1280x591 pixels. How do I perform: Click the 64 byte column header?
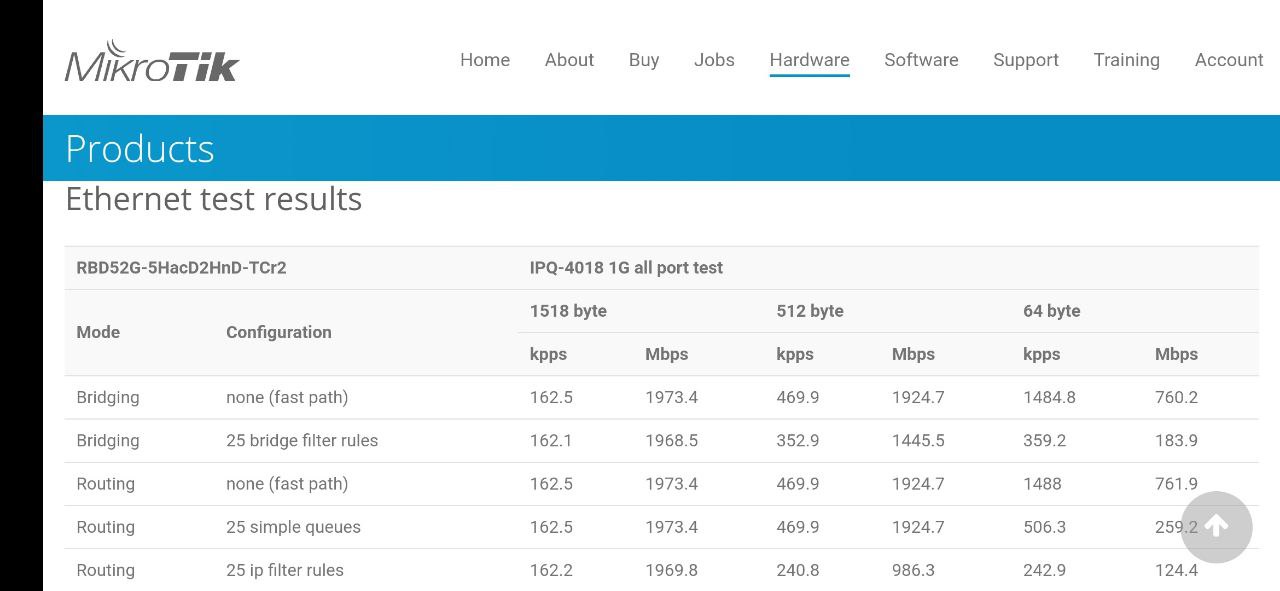pyautogui.click(x=1052, y=311)
